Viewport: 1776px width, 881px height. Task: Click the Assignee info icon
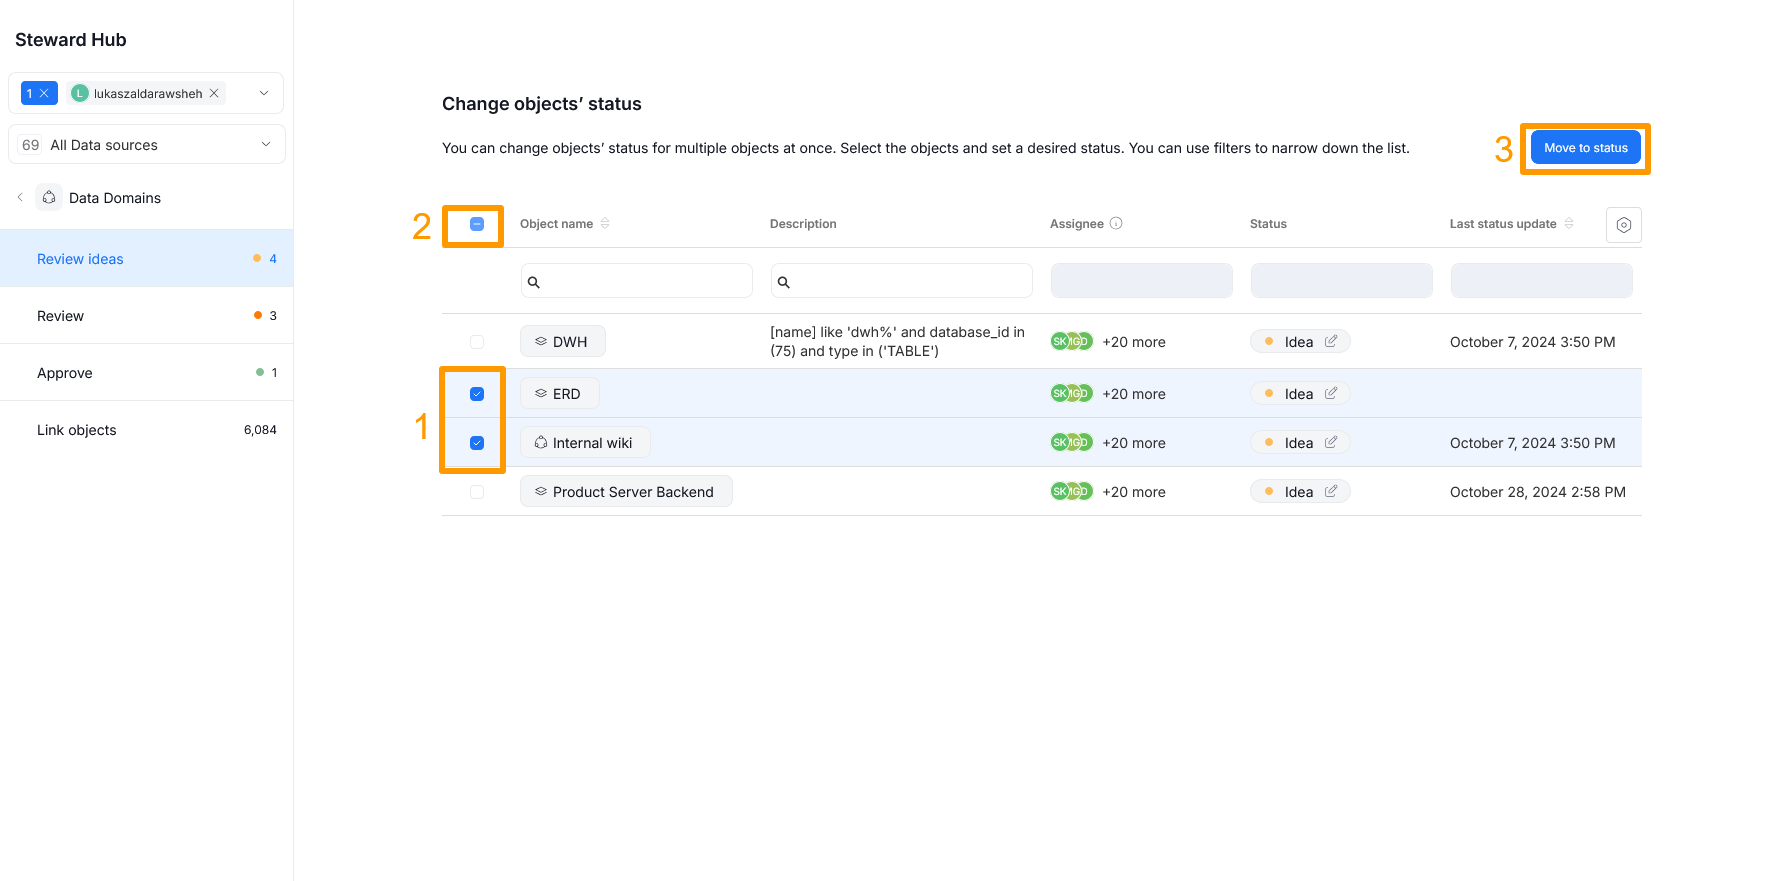(1116, 223)
